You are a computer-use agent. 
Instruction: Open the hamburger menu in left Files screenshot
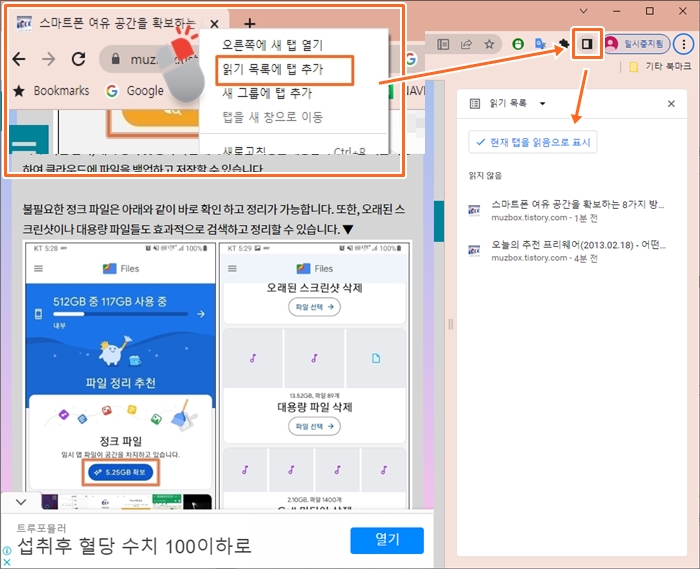(38, 269)
